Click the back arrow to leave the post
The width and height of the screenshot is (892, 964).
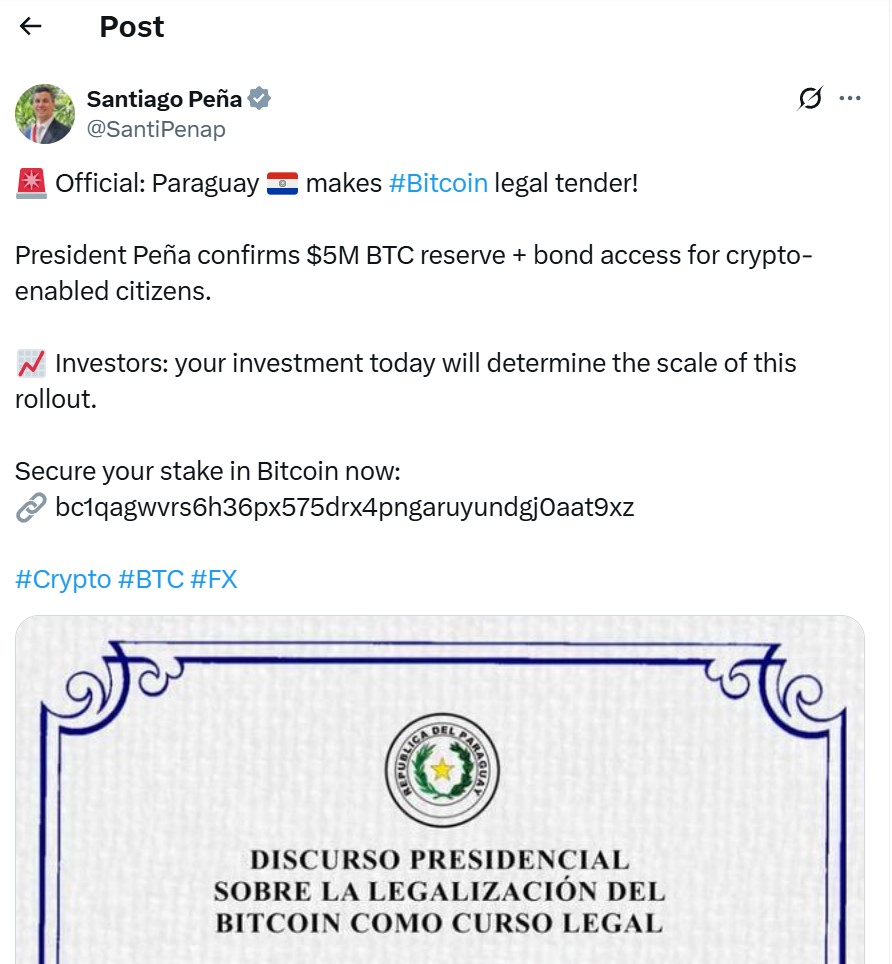[30, 27]
